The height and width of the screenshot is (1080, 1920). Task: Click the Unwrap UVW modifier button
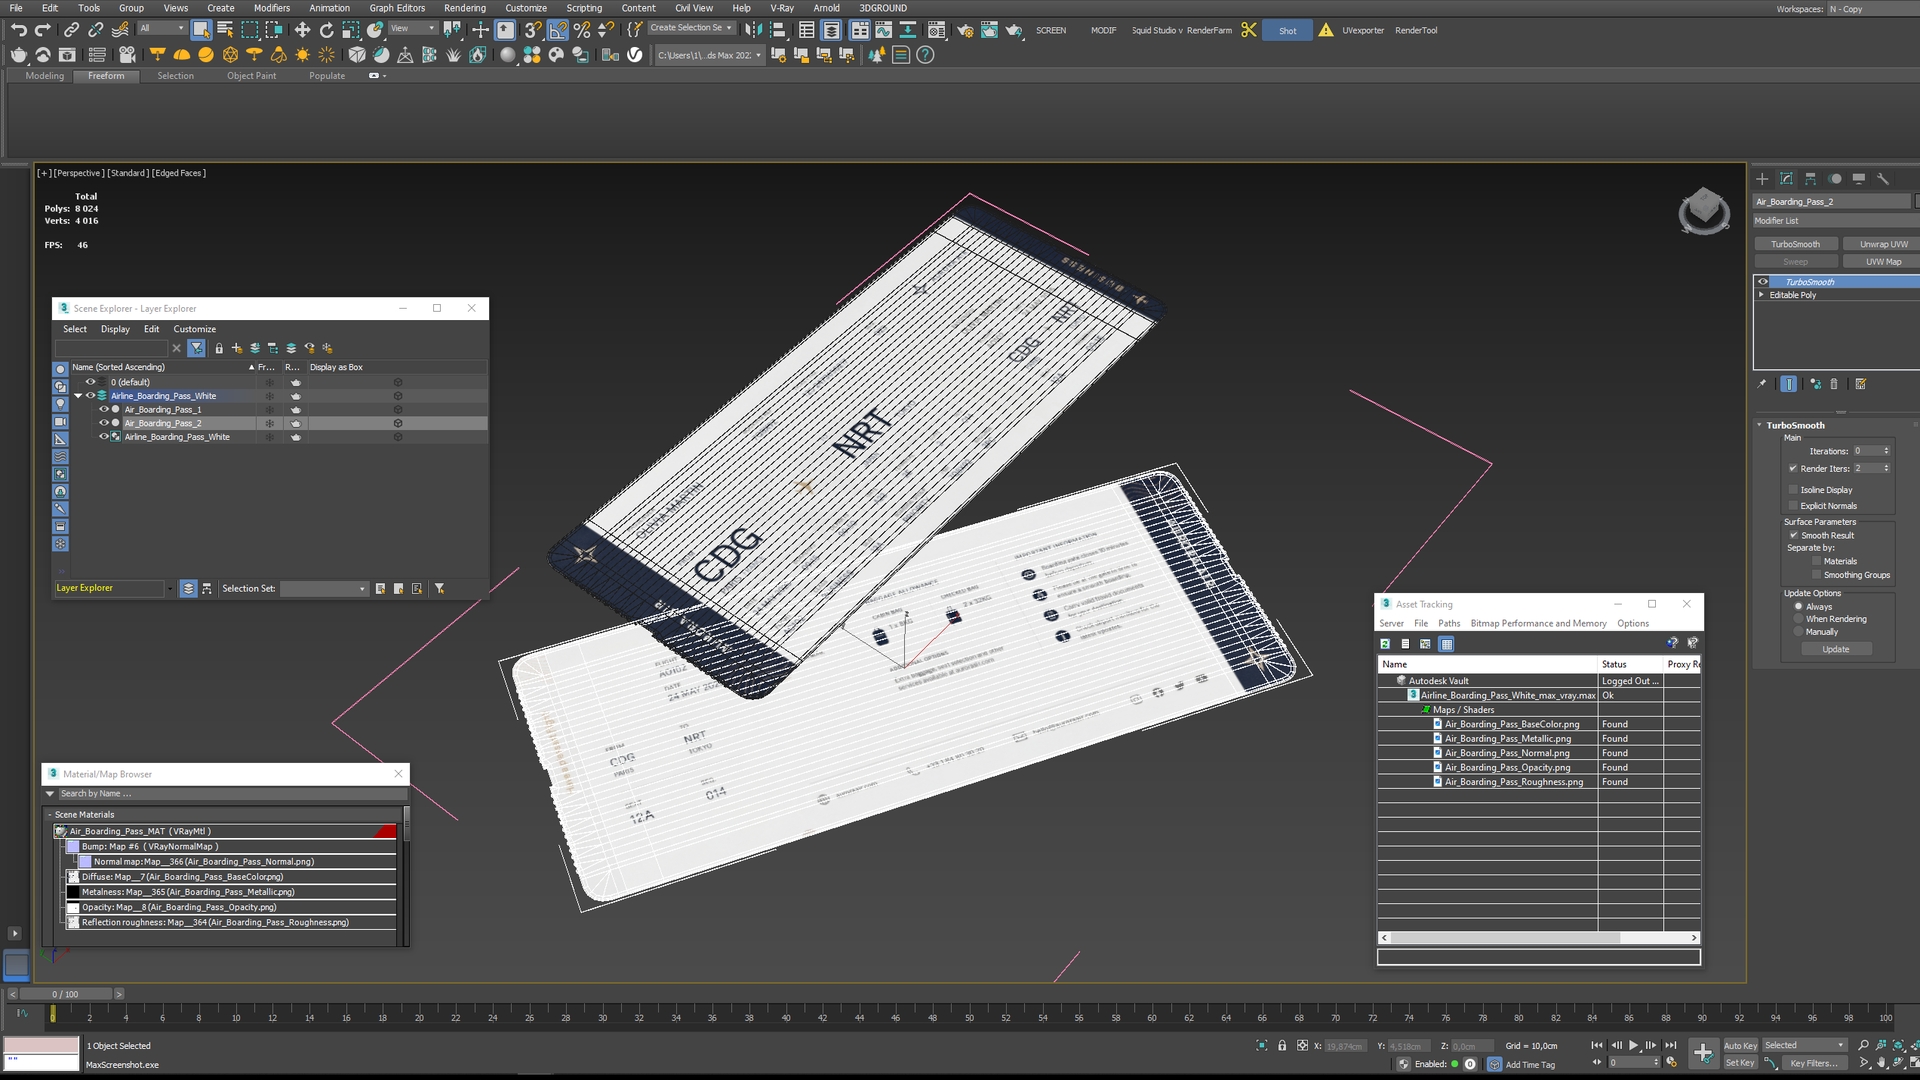pyautogui.click(x=1883, y=244)
